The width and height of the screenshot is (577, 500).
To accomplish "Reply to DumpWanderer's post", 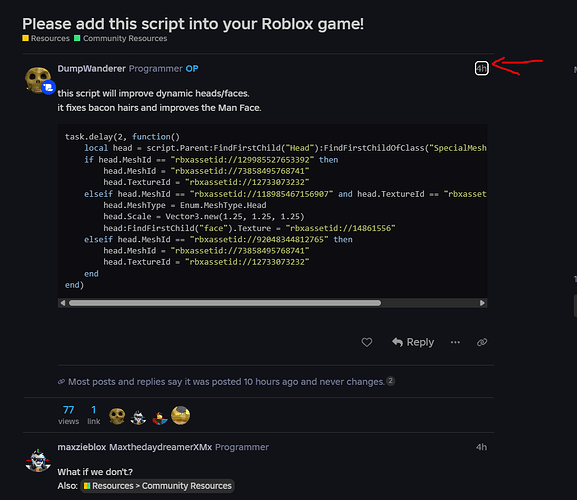I will point(413,342).
